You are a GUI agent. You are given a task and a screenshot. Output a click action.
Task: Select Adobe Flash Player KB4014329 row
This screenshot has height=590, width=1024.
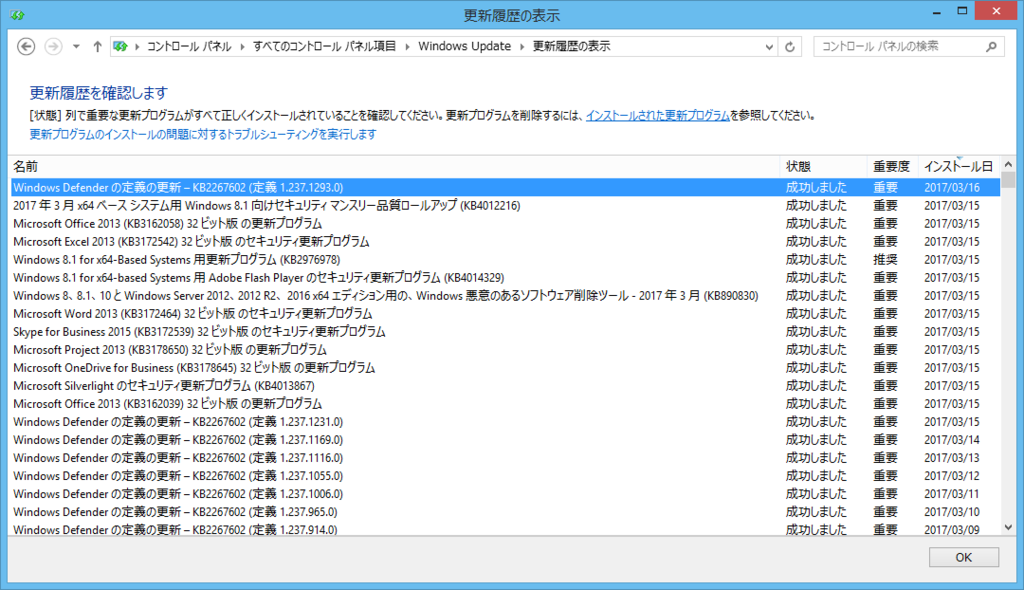(x=505, y=278)
